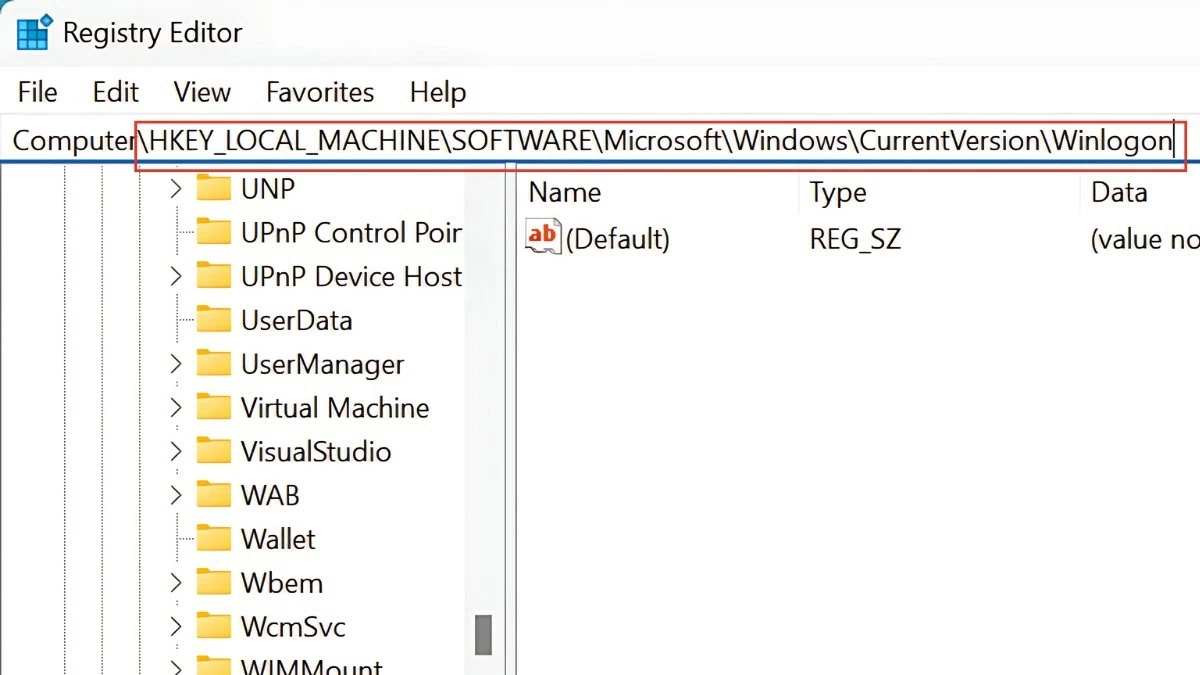Screen dimensions: 1200x675
Task: Click the WcmSvc folder icon
Action: point(215,626)
